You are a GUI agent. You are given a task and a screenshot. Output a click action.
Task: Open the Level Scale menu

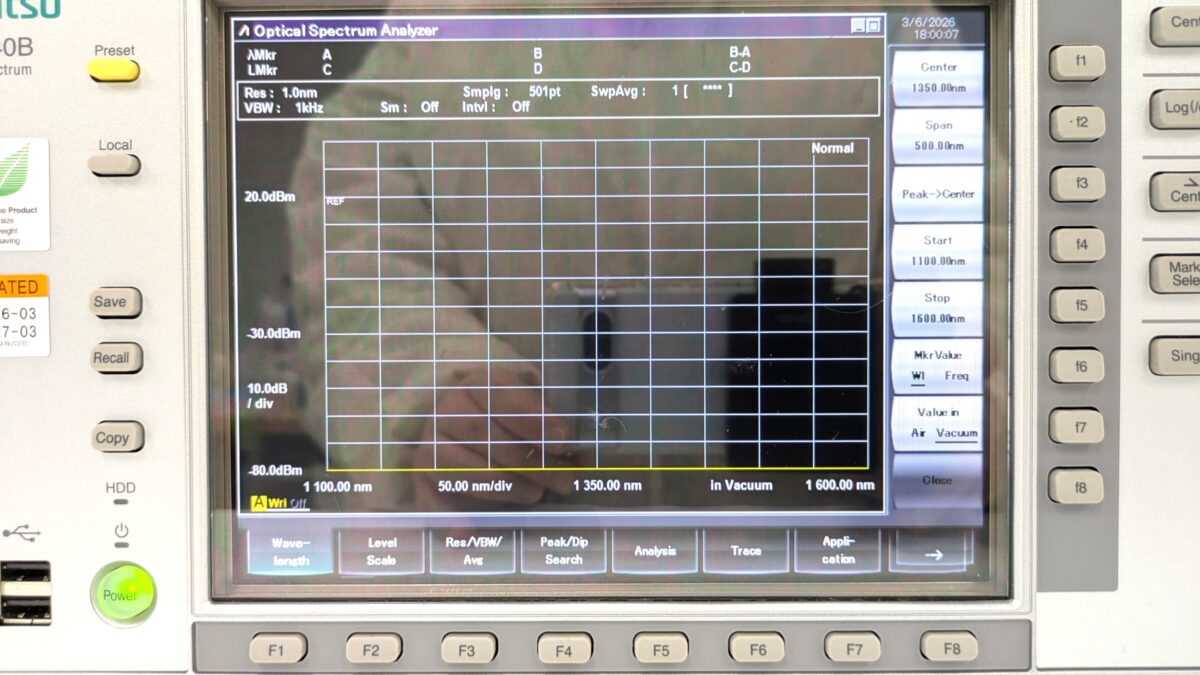click(x=381, y=552)
